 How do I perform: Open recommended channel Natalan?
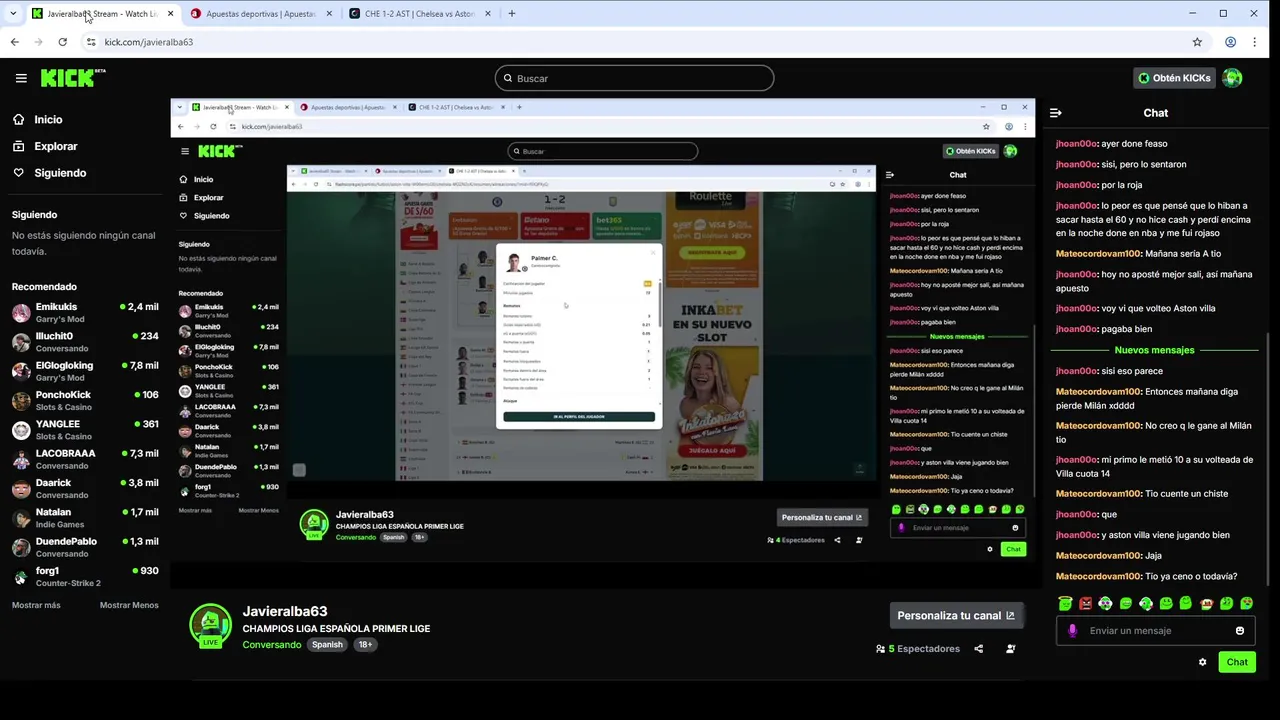pos(85,518)
